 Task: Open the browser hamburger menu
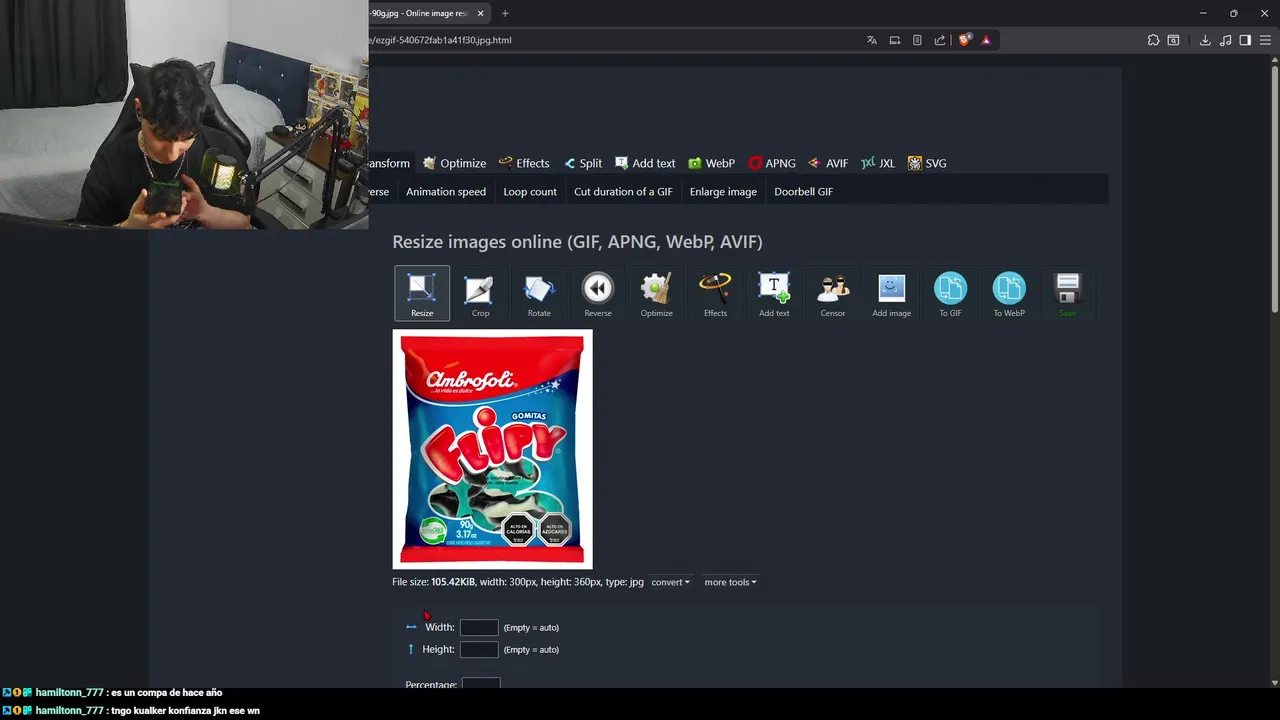pyautogui.click(x=1266, y=40)
